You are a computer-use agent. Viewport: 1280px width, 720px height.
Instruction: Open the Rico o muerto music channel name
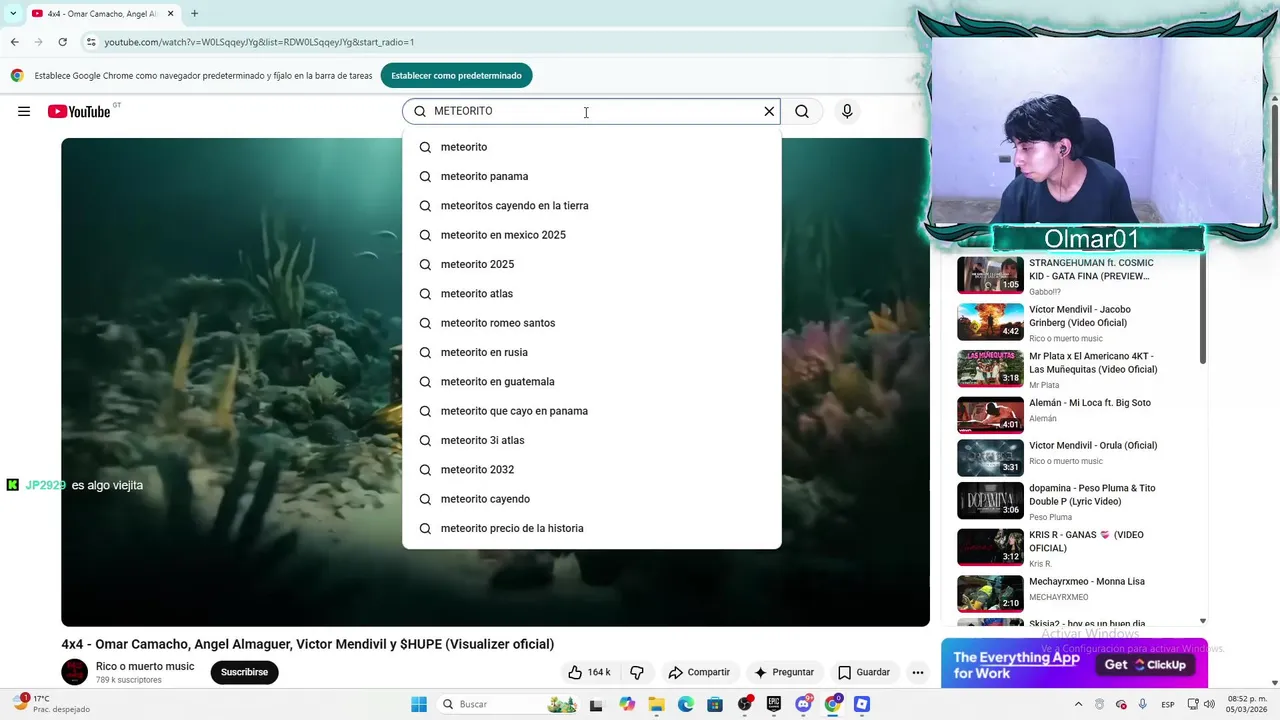[145, 666]
